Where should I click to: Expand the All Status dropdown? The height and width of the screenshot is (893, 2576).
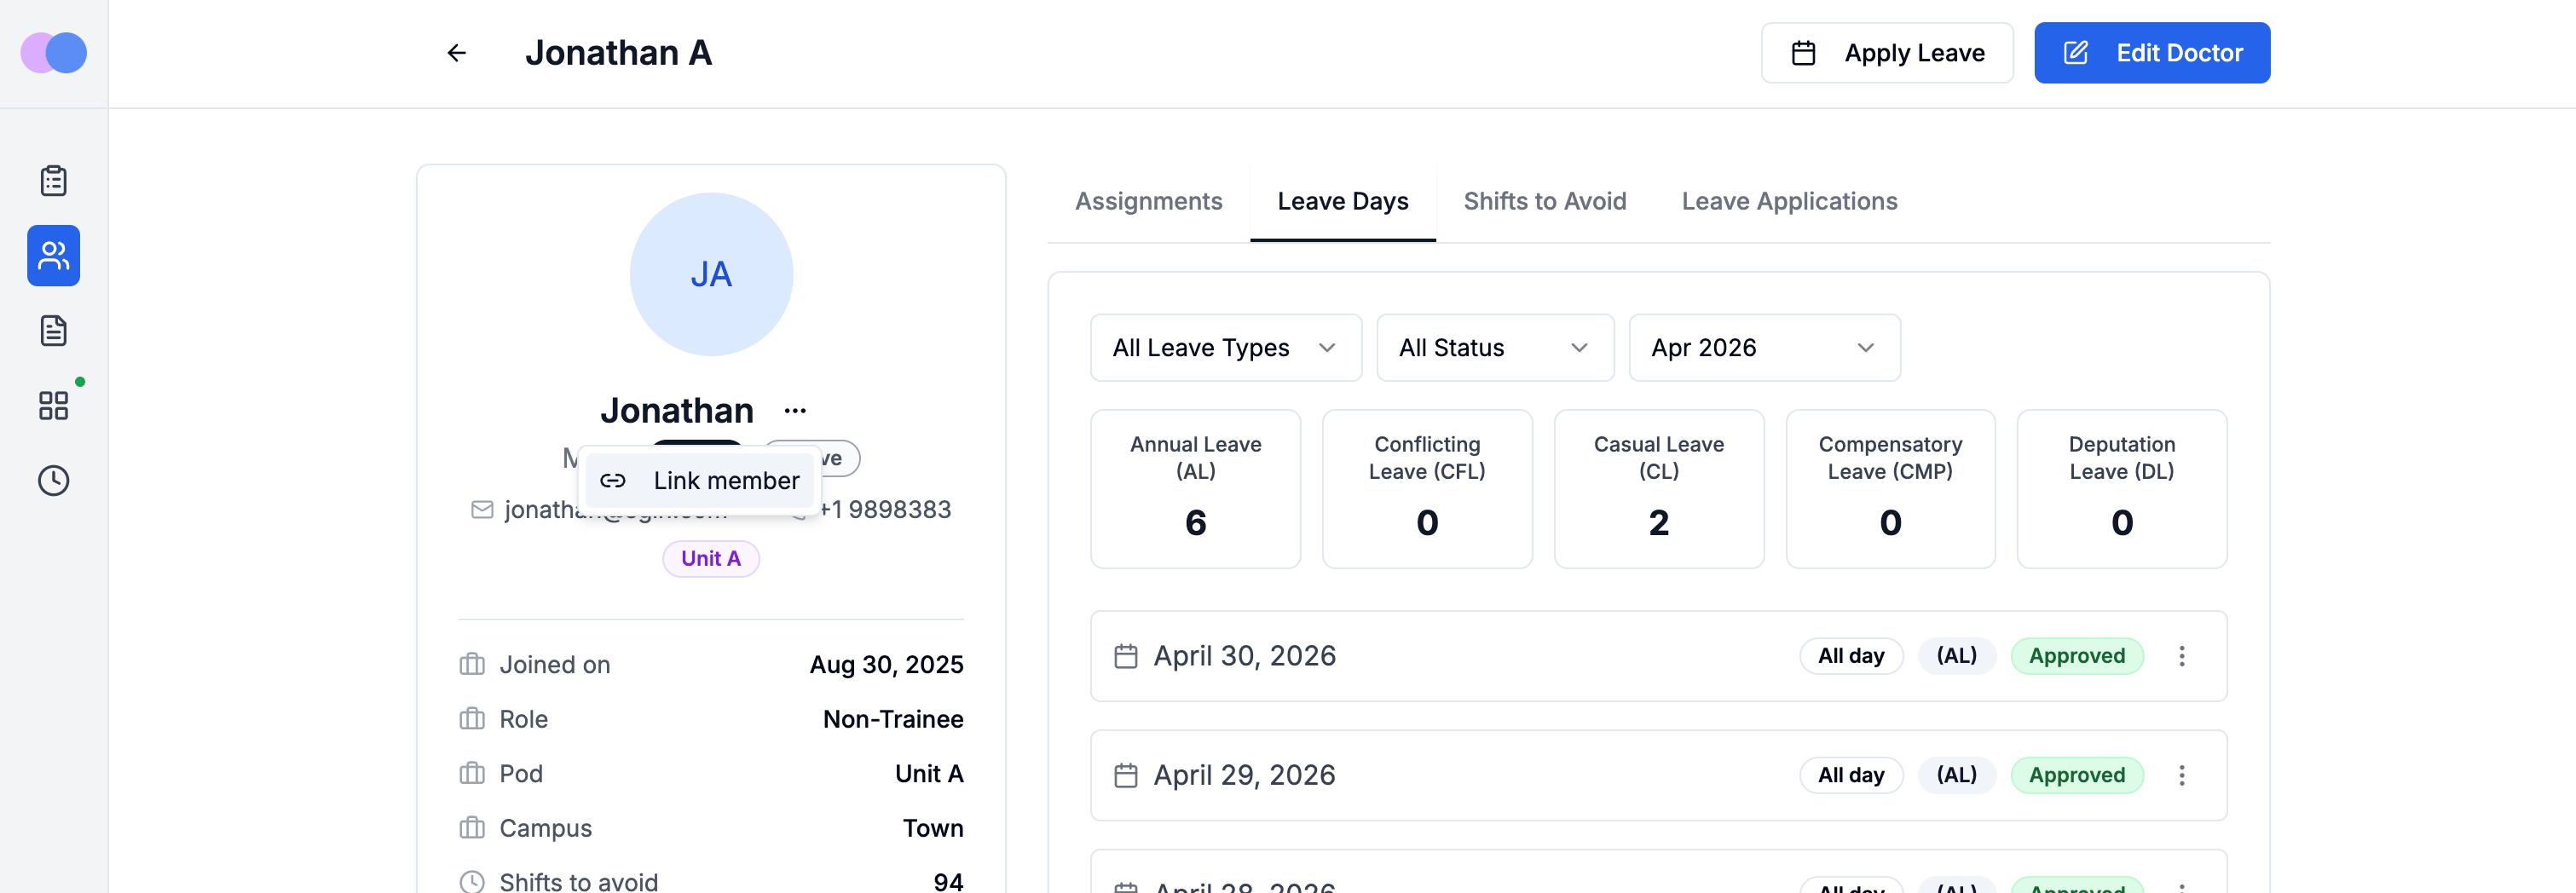coord(1495,348)
